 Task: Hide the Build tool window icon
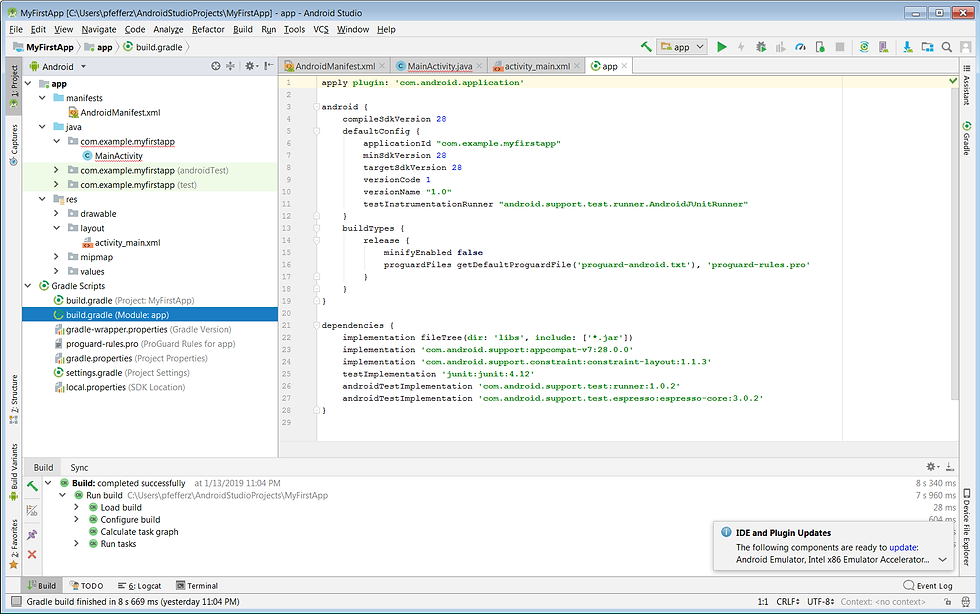[950, 466]
